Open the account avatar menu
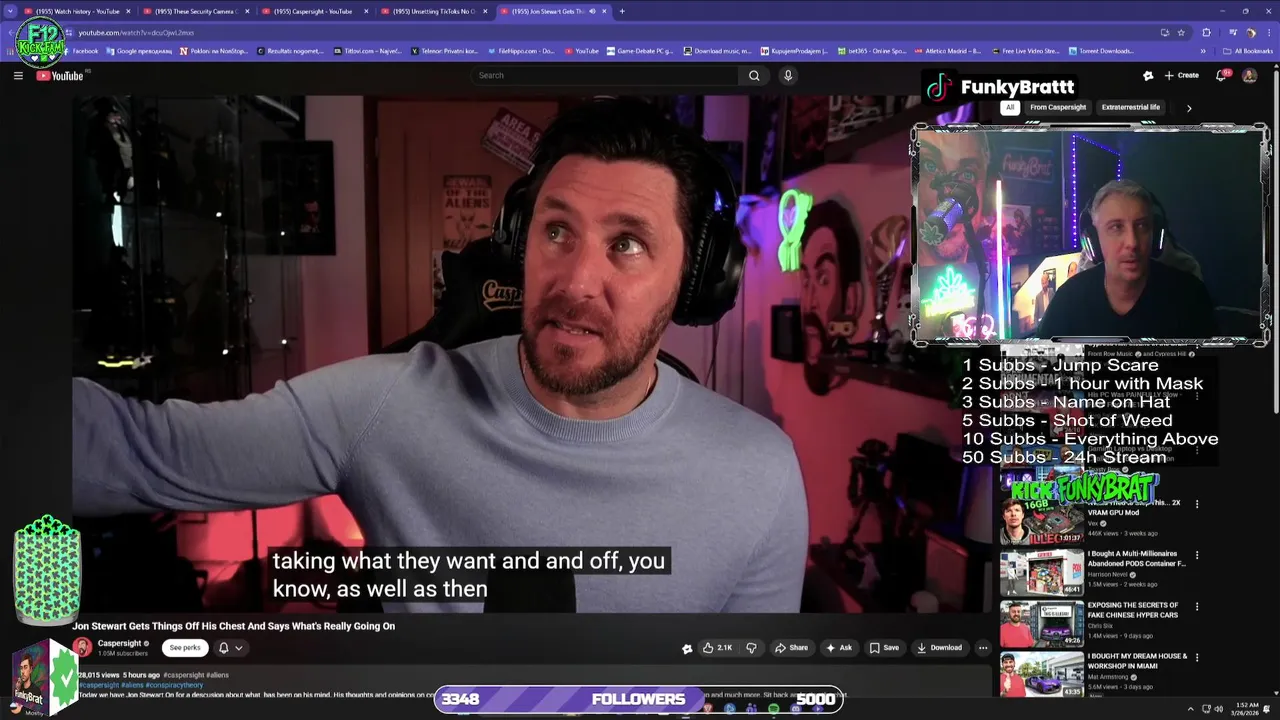 point(1249,76)
